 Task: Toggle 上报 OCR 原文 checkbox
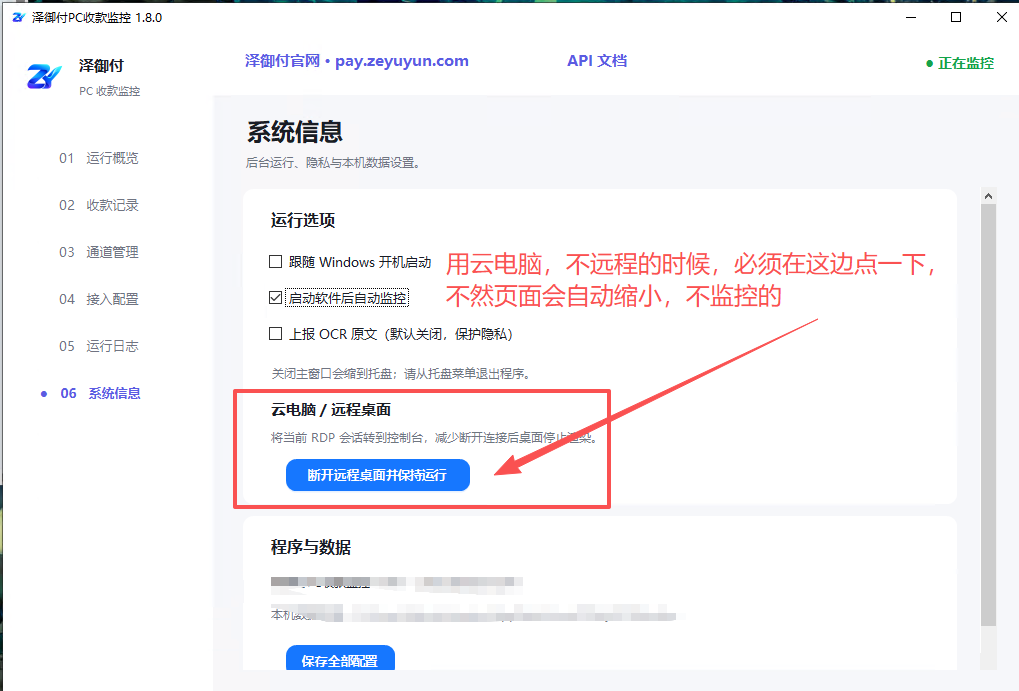(x=276, y=333)
